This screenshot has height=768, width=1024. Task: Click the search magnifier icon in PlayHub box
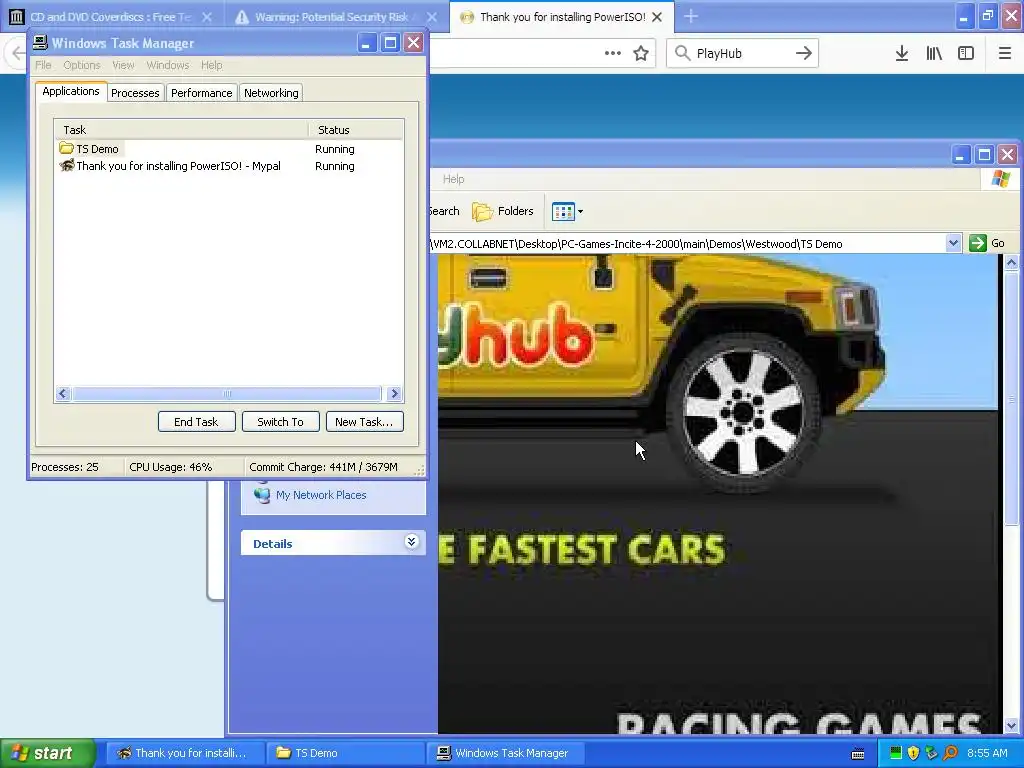[x=682, y=54]
